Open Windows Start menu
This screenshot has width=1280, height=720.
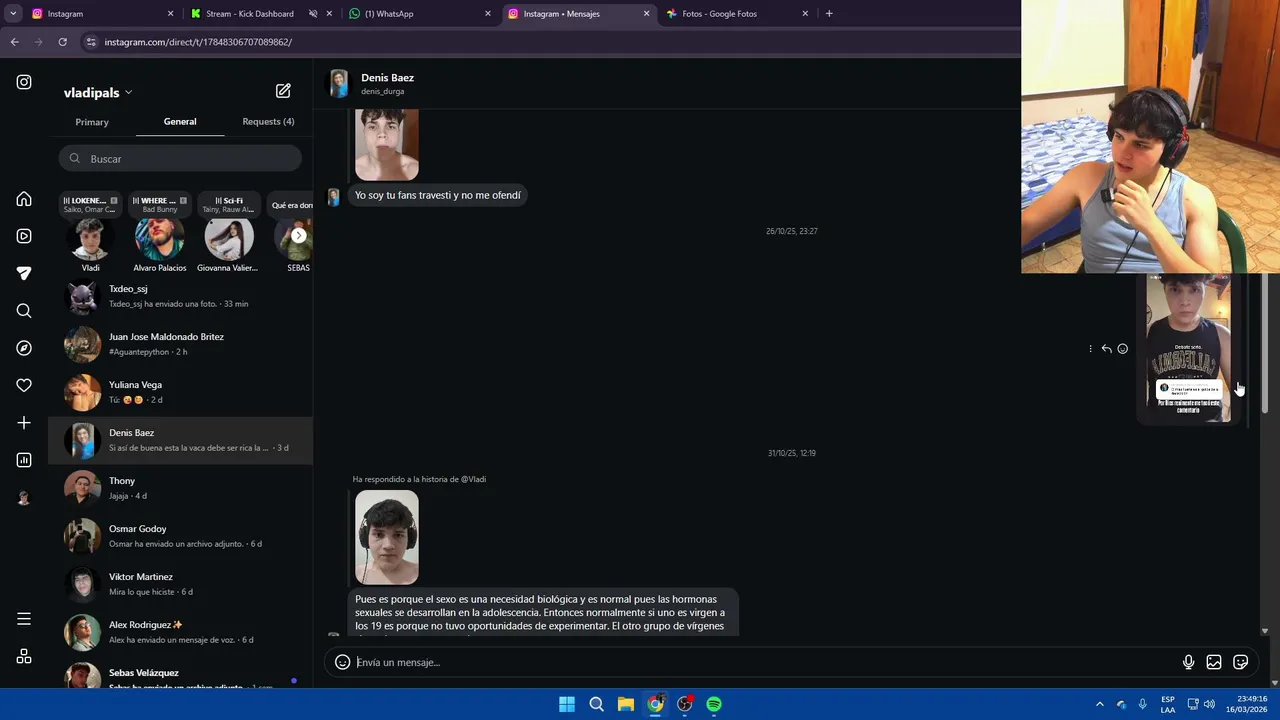pos(567,704)
